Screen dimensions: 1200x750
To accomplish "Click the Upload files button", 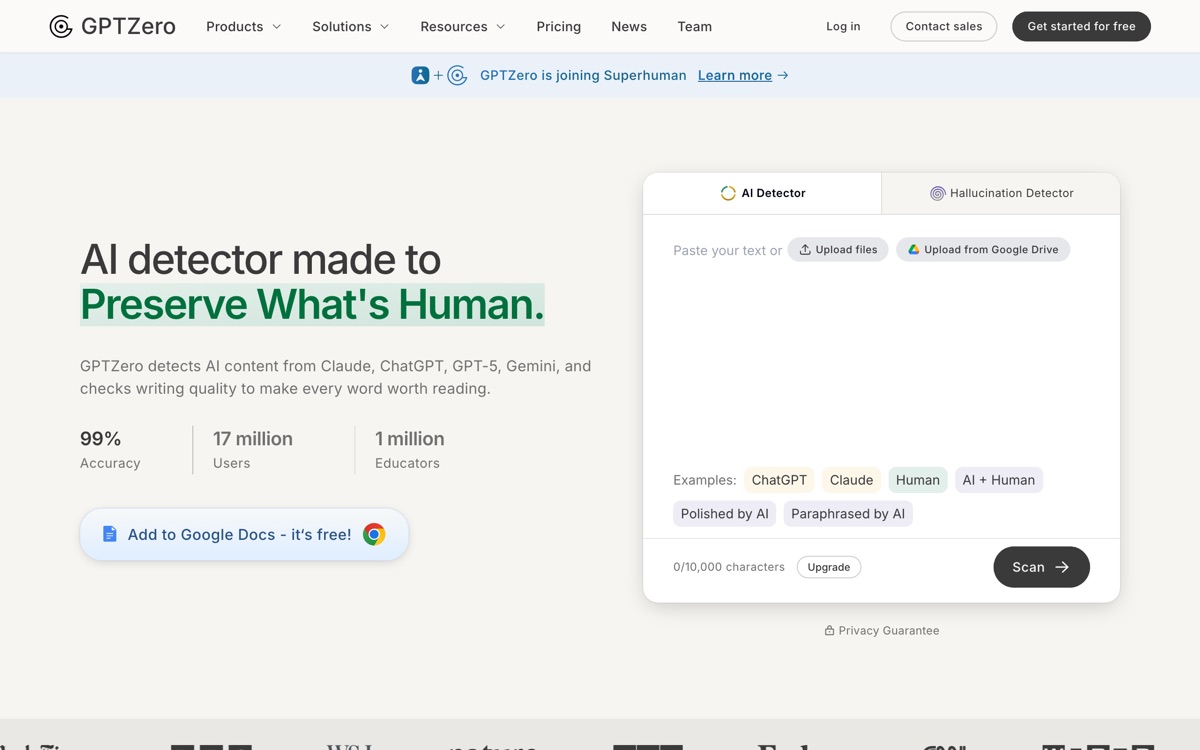I will click(838, 250).
